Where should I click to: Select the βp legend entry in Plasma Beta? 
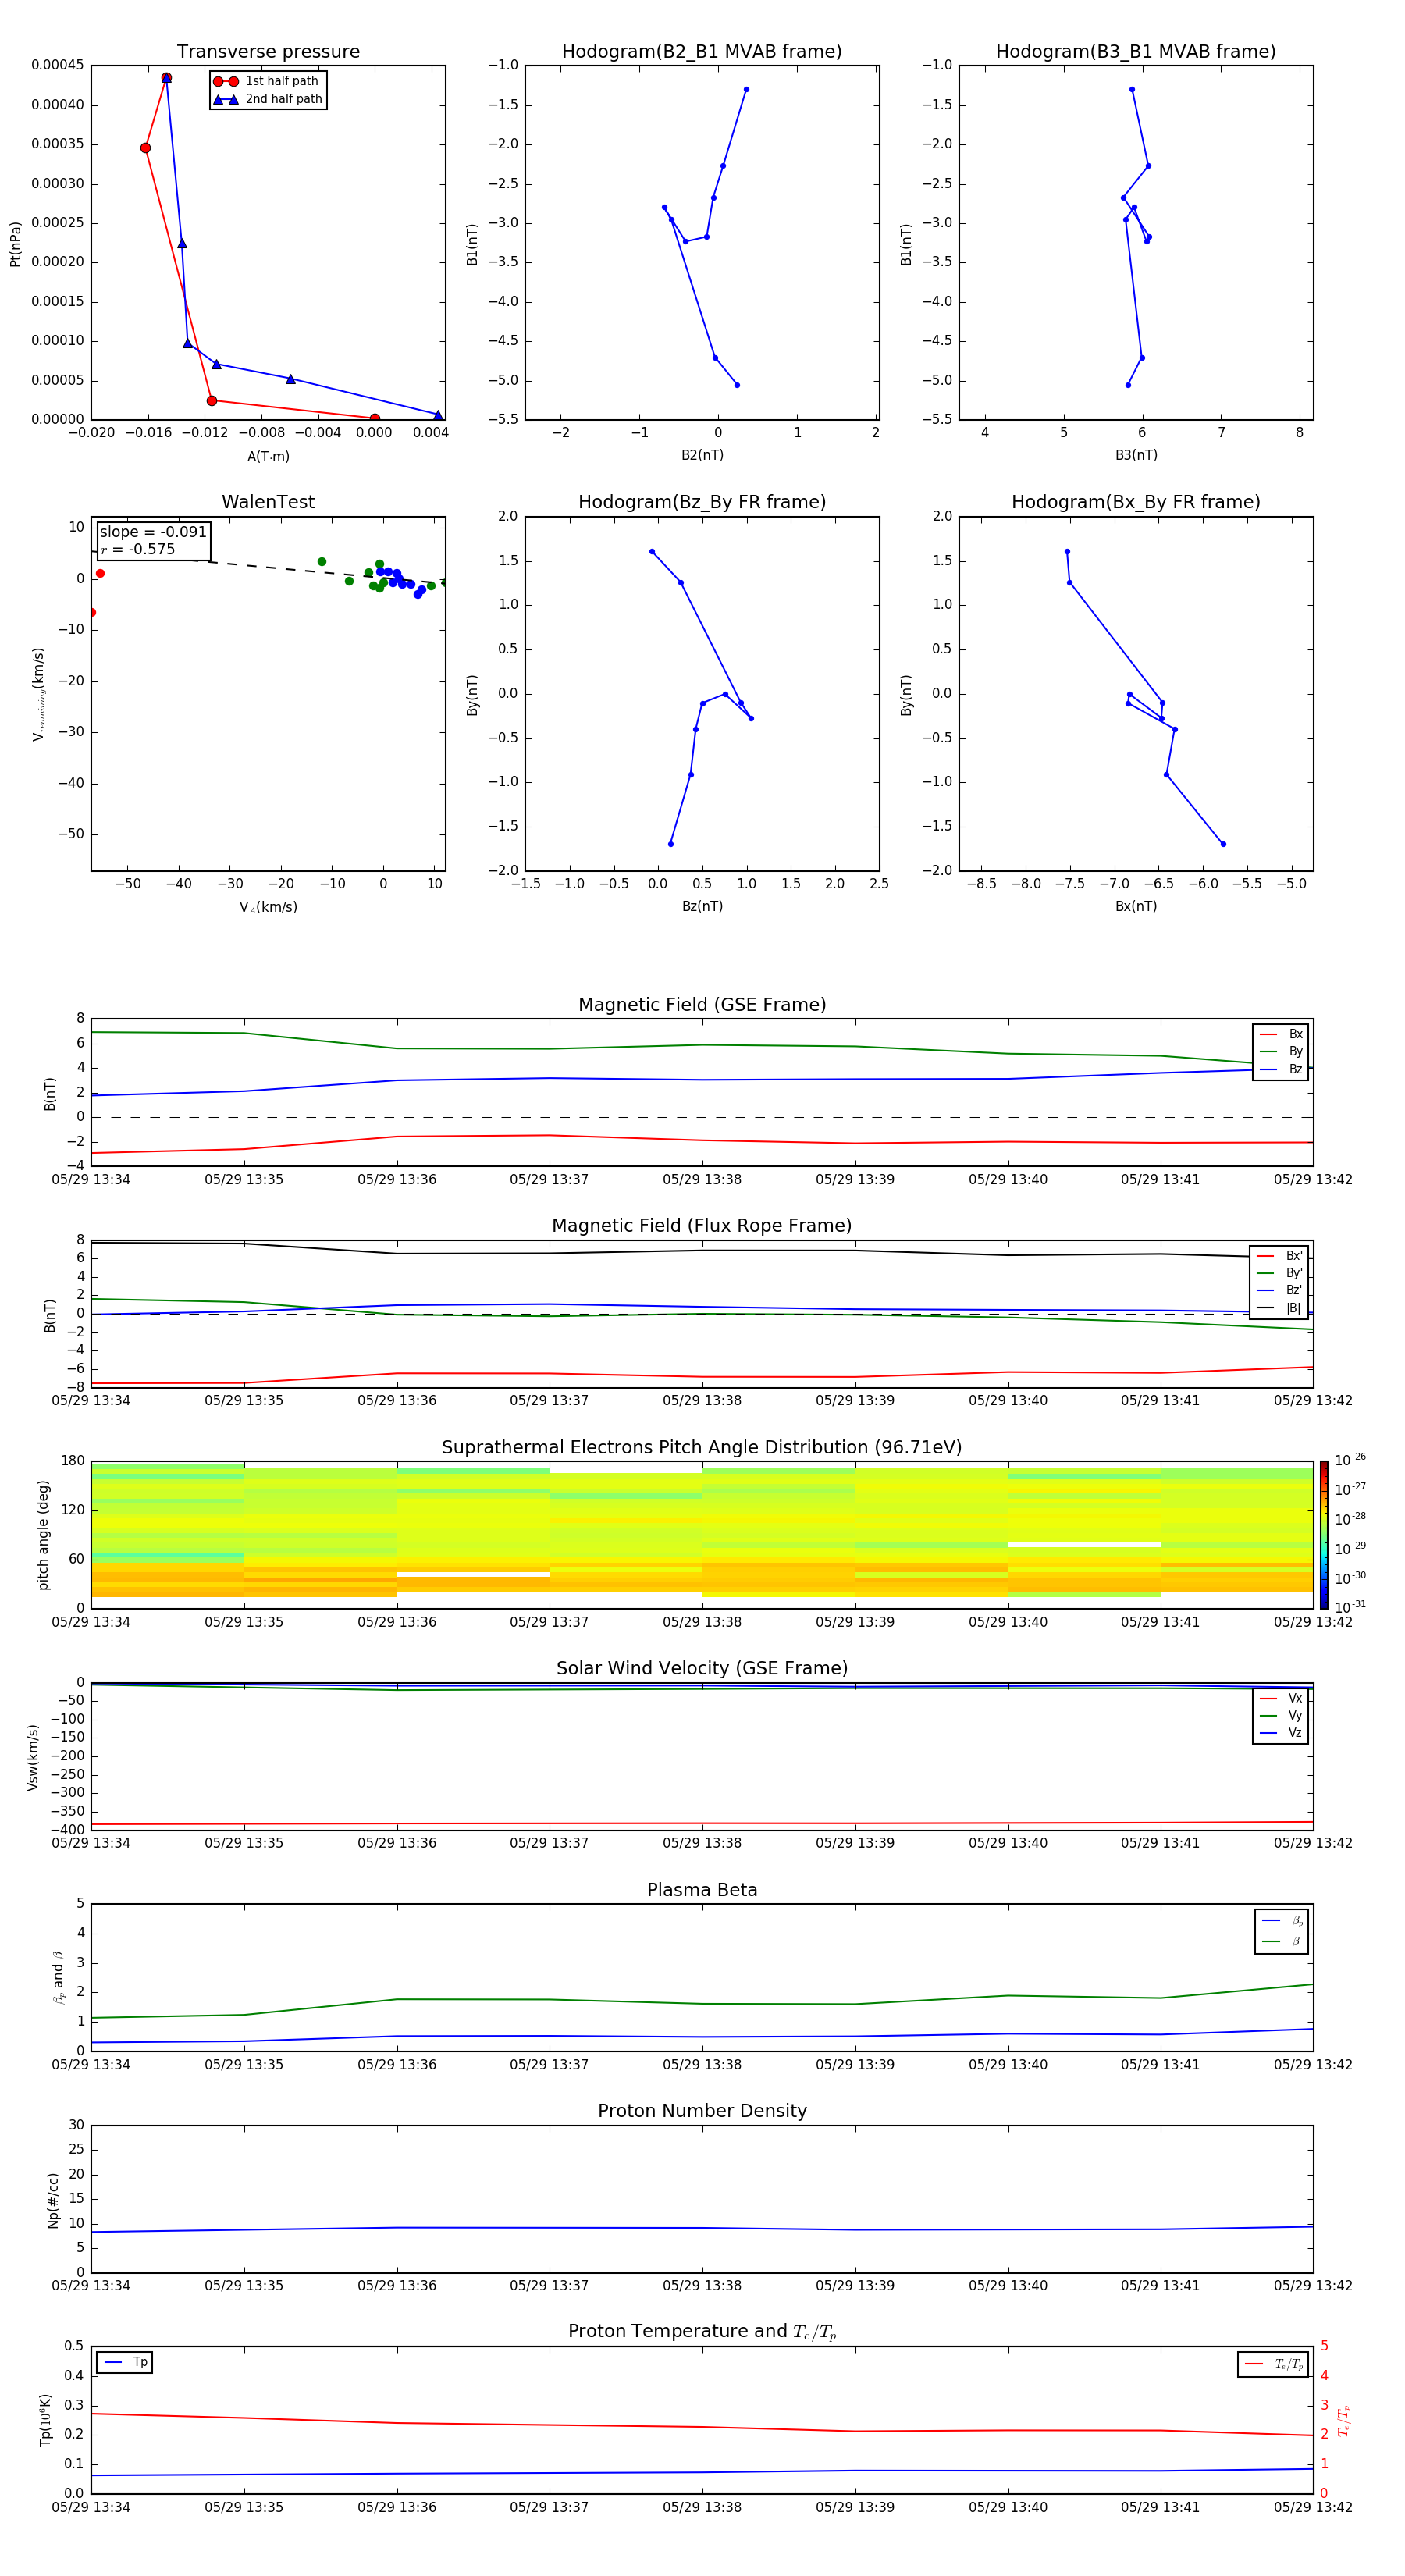tap(1282, 1921)
